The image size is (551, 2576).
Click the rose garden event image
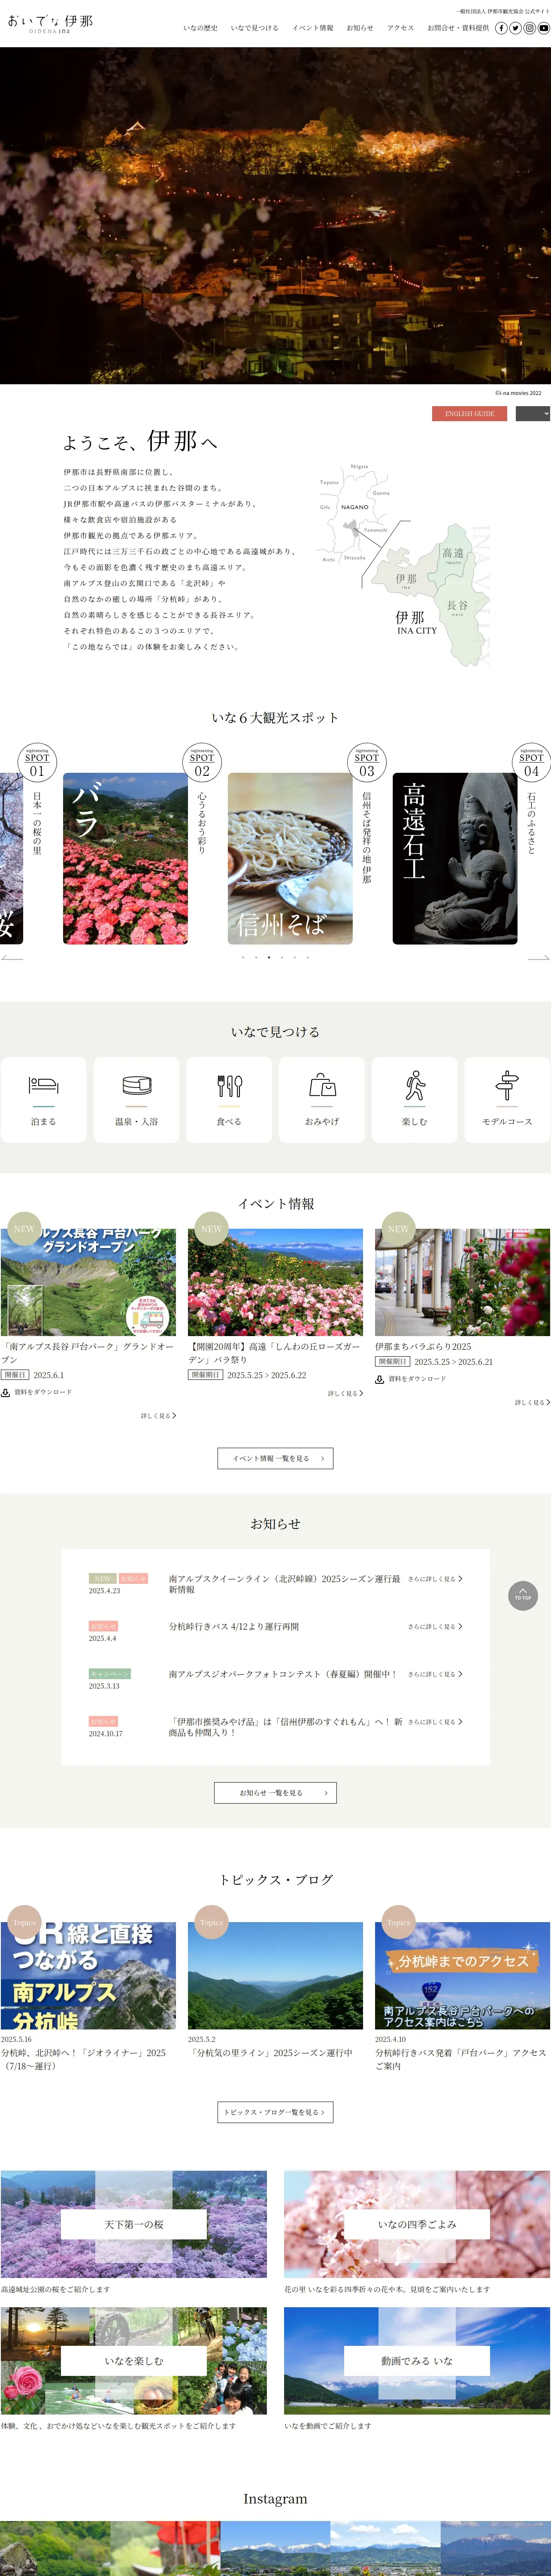275,1282
